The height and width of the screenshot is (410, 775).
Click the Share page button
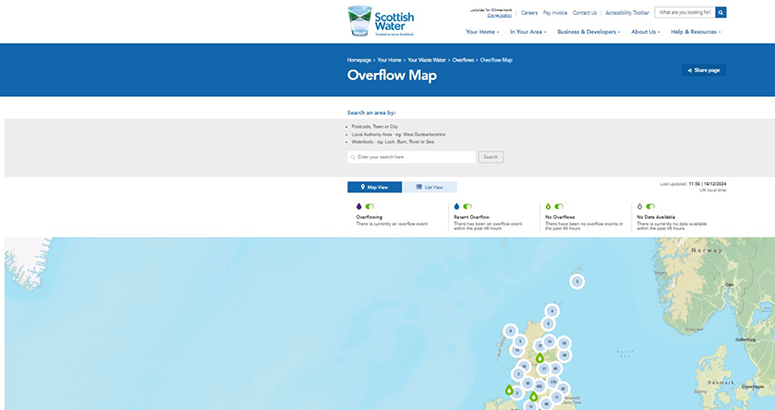coord(703,70)
